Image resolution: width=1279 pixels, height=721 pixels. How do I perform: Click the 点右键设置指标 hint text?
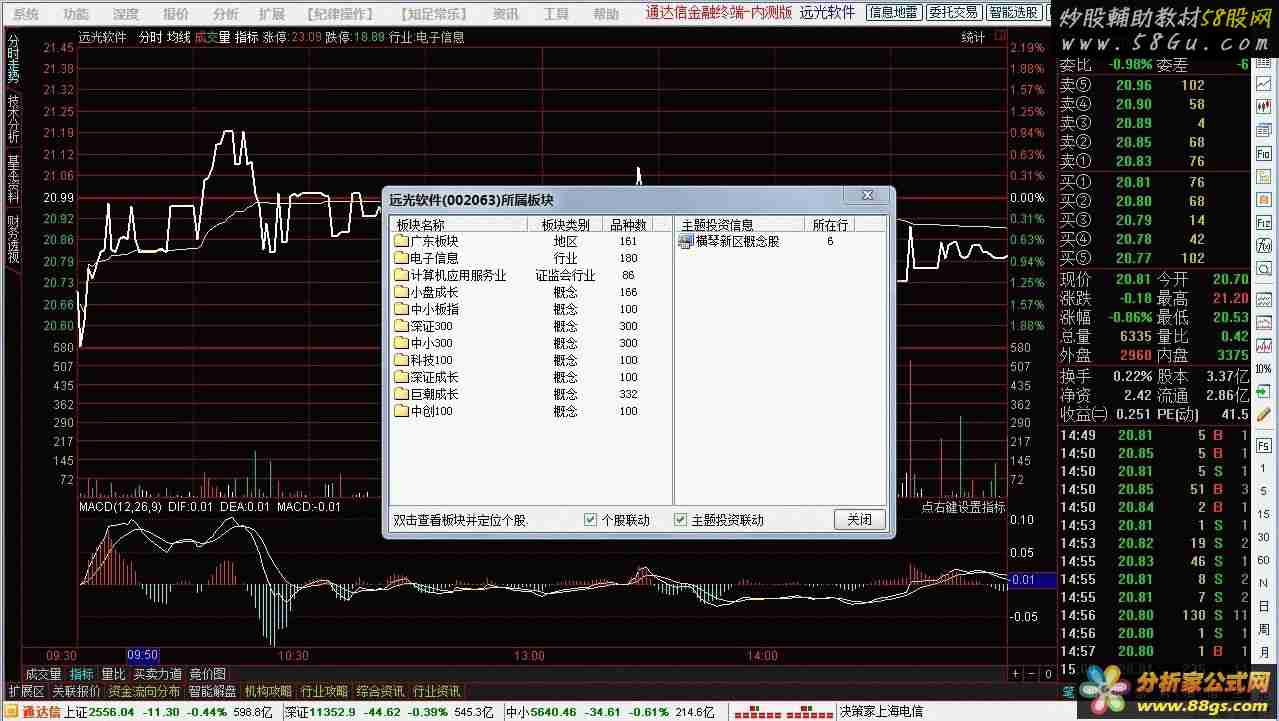963,507
